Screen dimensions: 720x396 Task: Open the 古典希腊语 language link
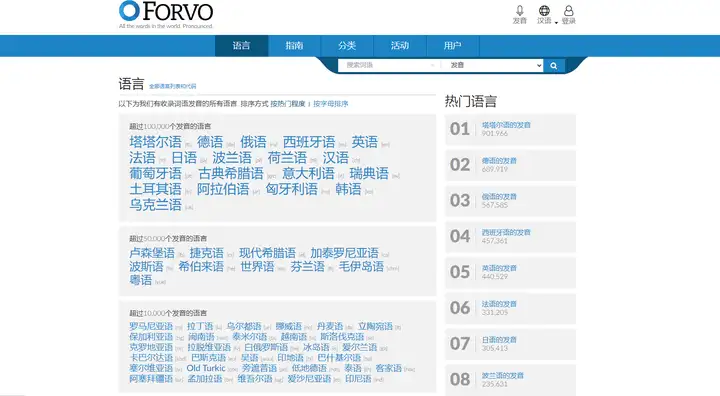point(231,173)
